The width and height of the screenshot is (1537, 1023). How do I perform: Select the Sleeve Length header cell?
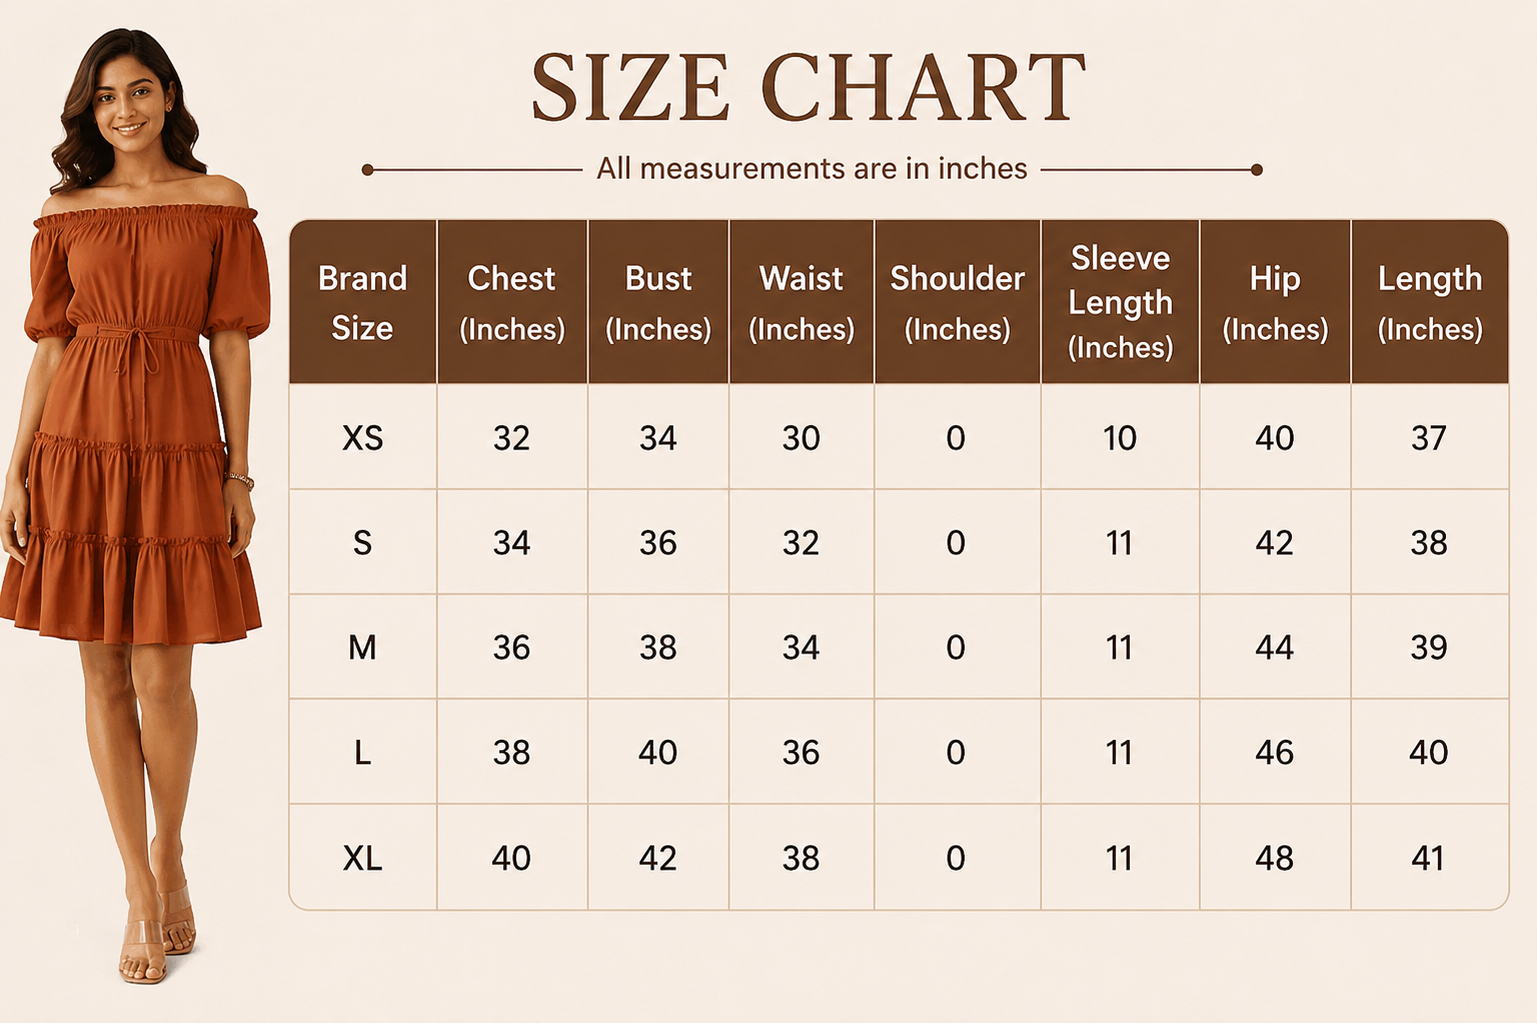click(1120, 302)
